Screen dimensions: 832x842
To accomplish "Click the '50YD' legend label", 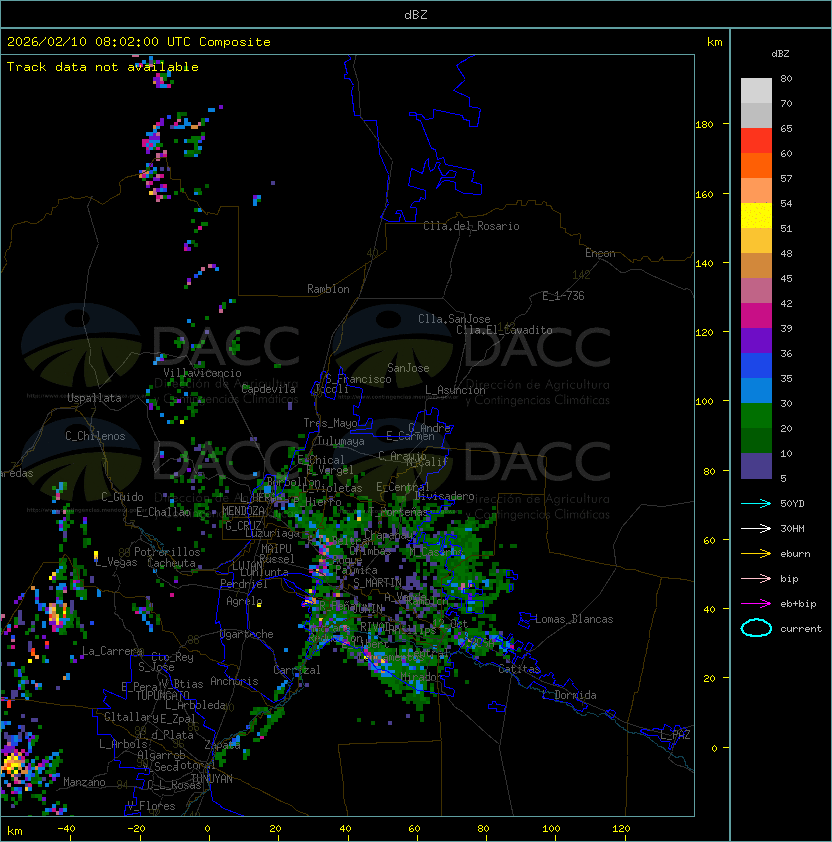I will point(792,504).
